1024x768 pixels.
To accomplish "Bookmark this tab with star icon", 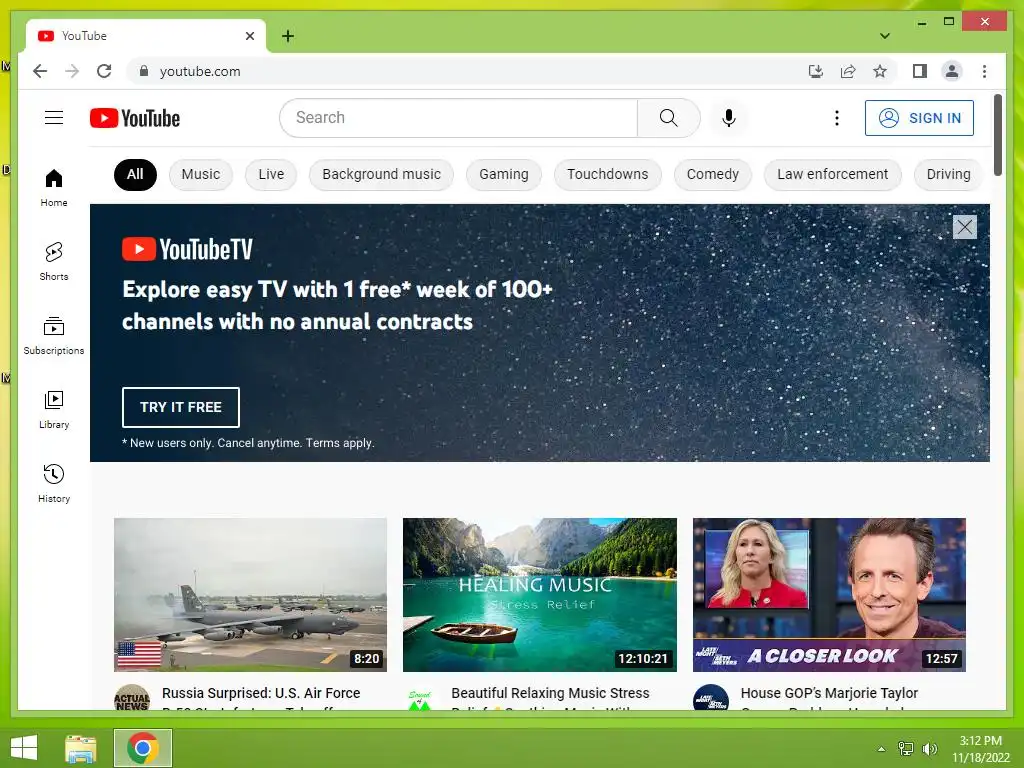I will coord(880,71).
